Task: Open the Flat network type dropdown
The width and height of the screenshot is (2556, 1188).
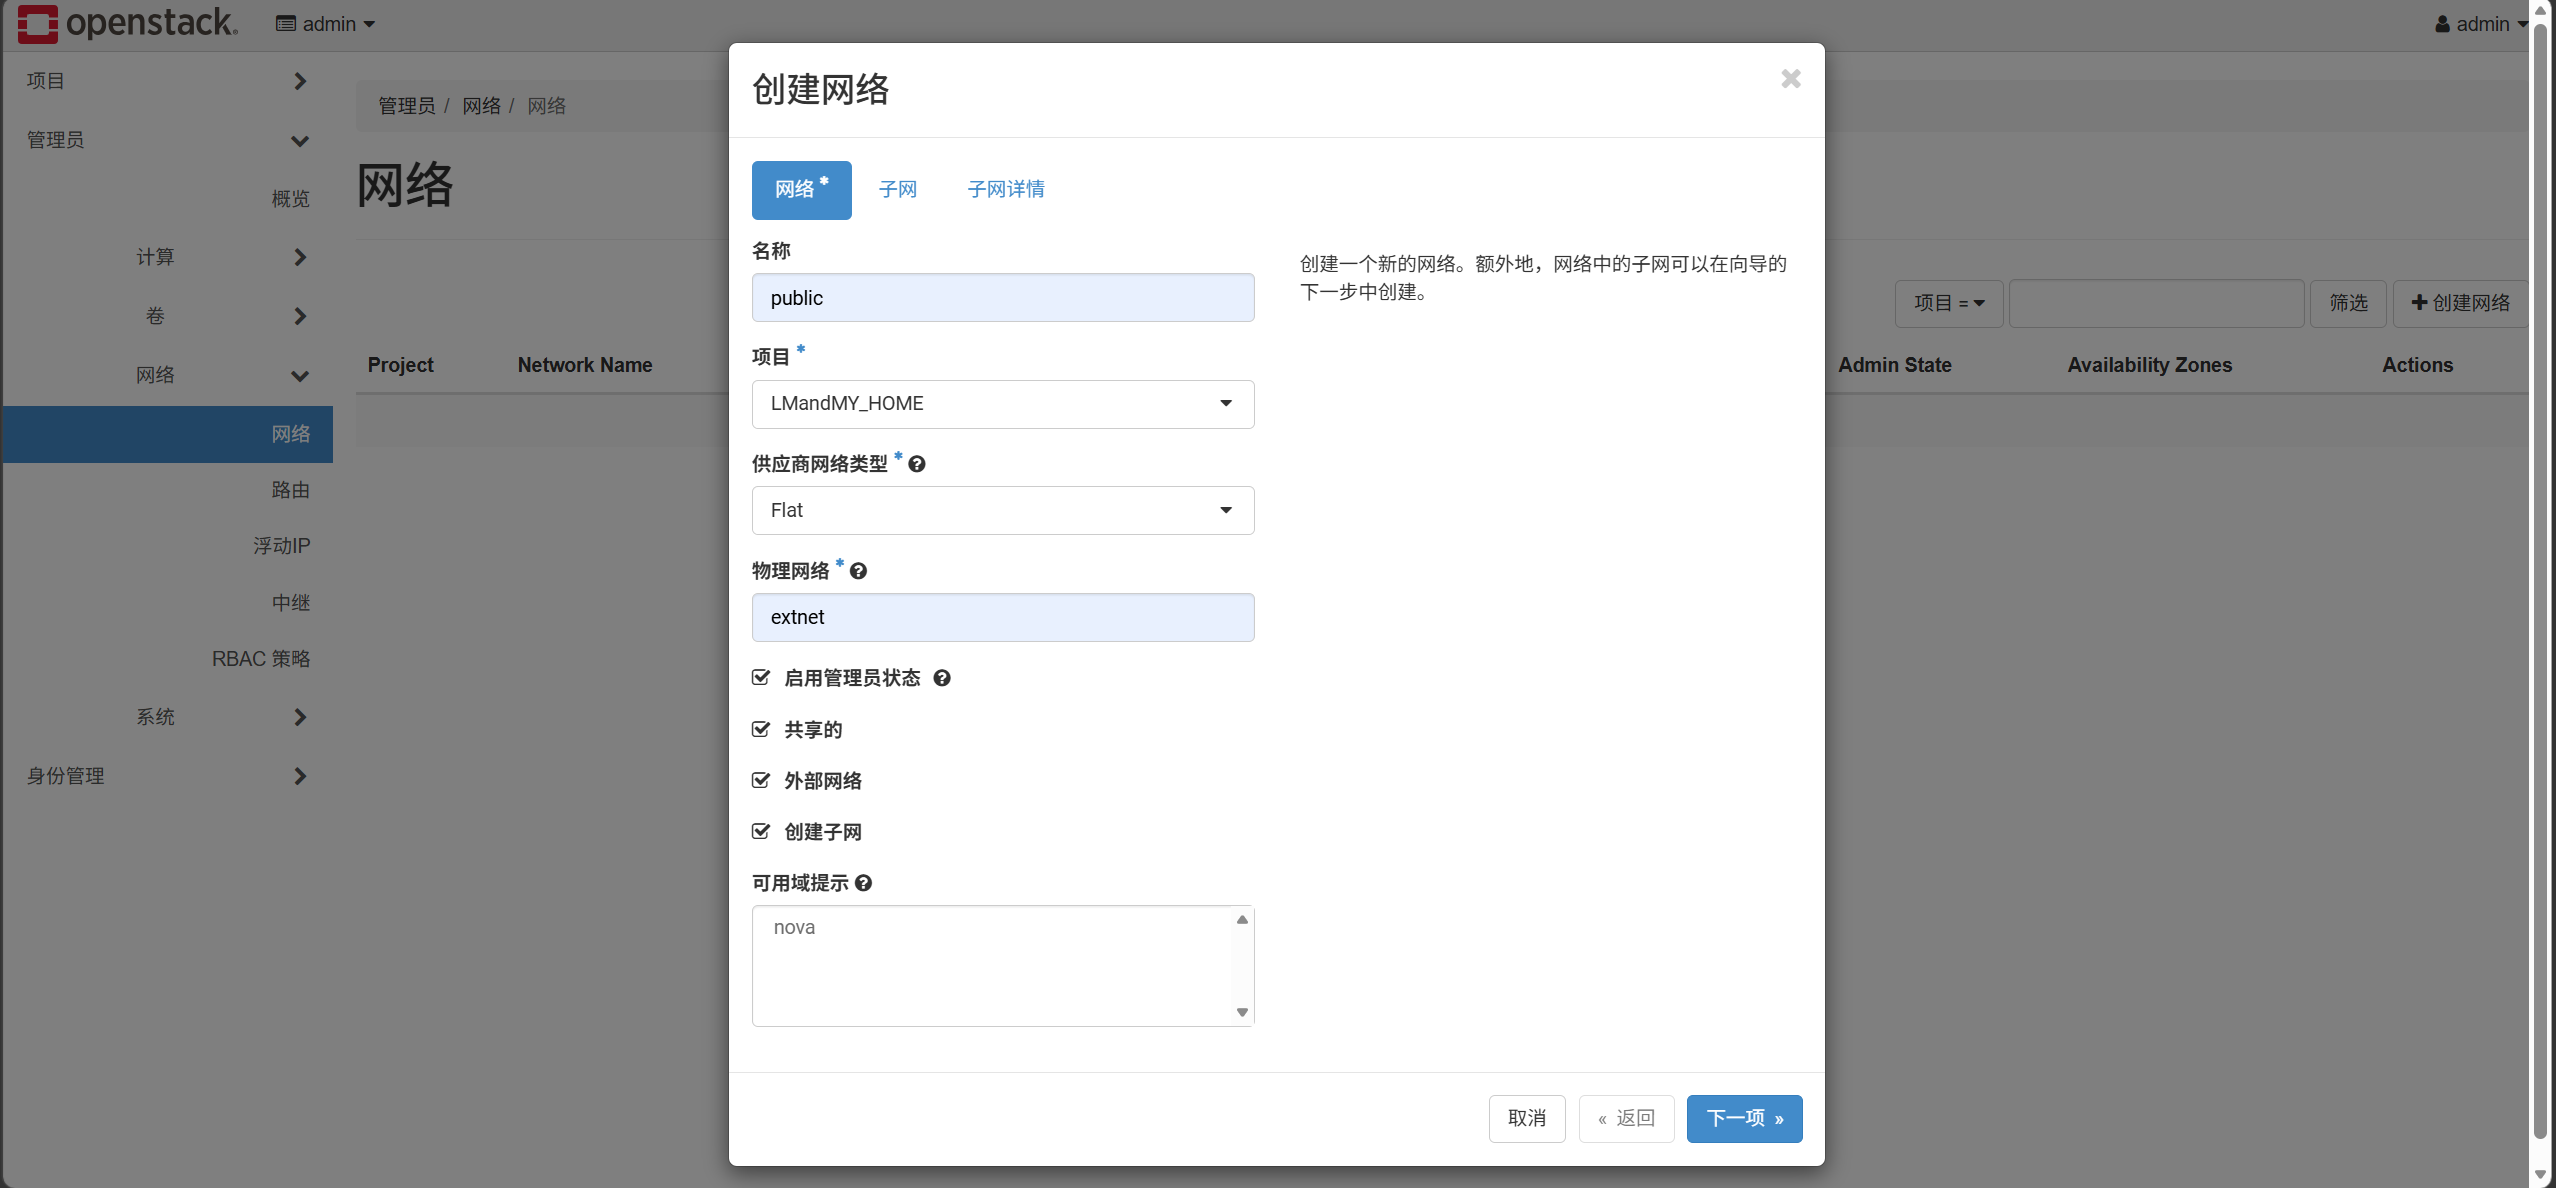Action: 1003,510
